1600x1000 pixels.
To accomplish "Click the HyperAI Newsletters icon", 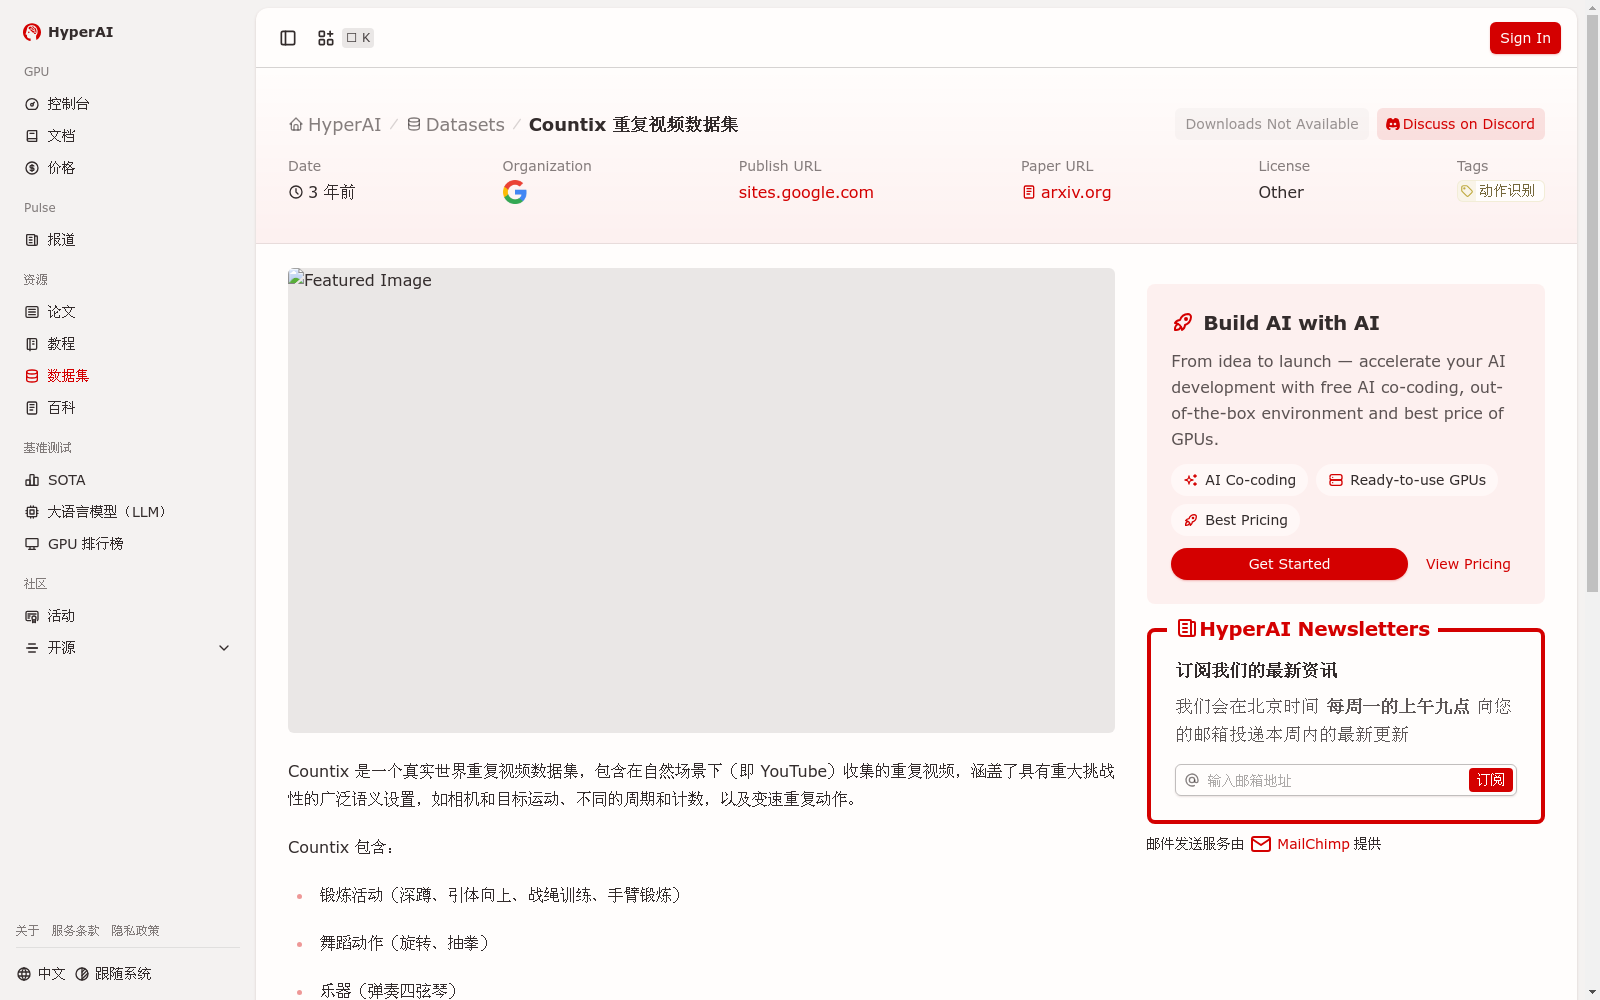I will coord(1187,628).
